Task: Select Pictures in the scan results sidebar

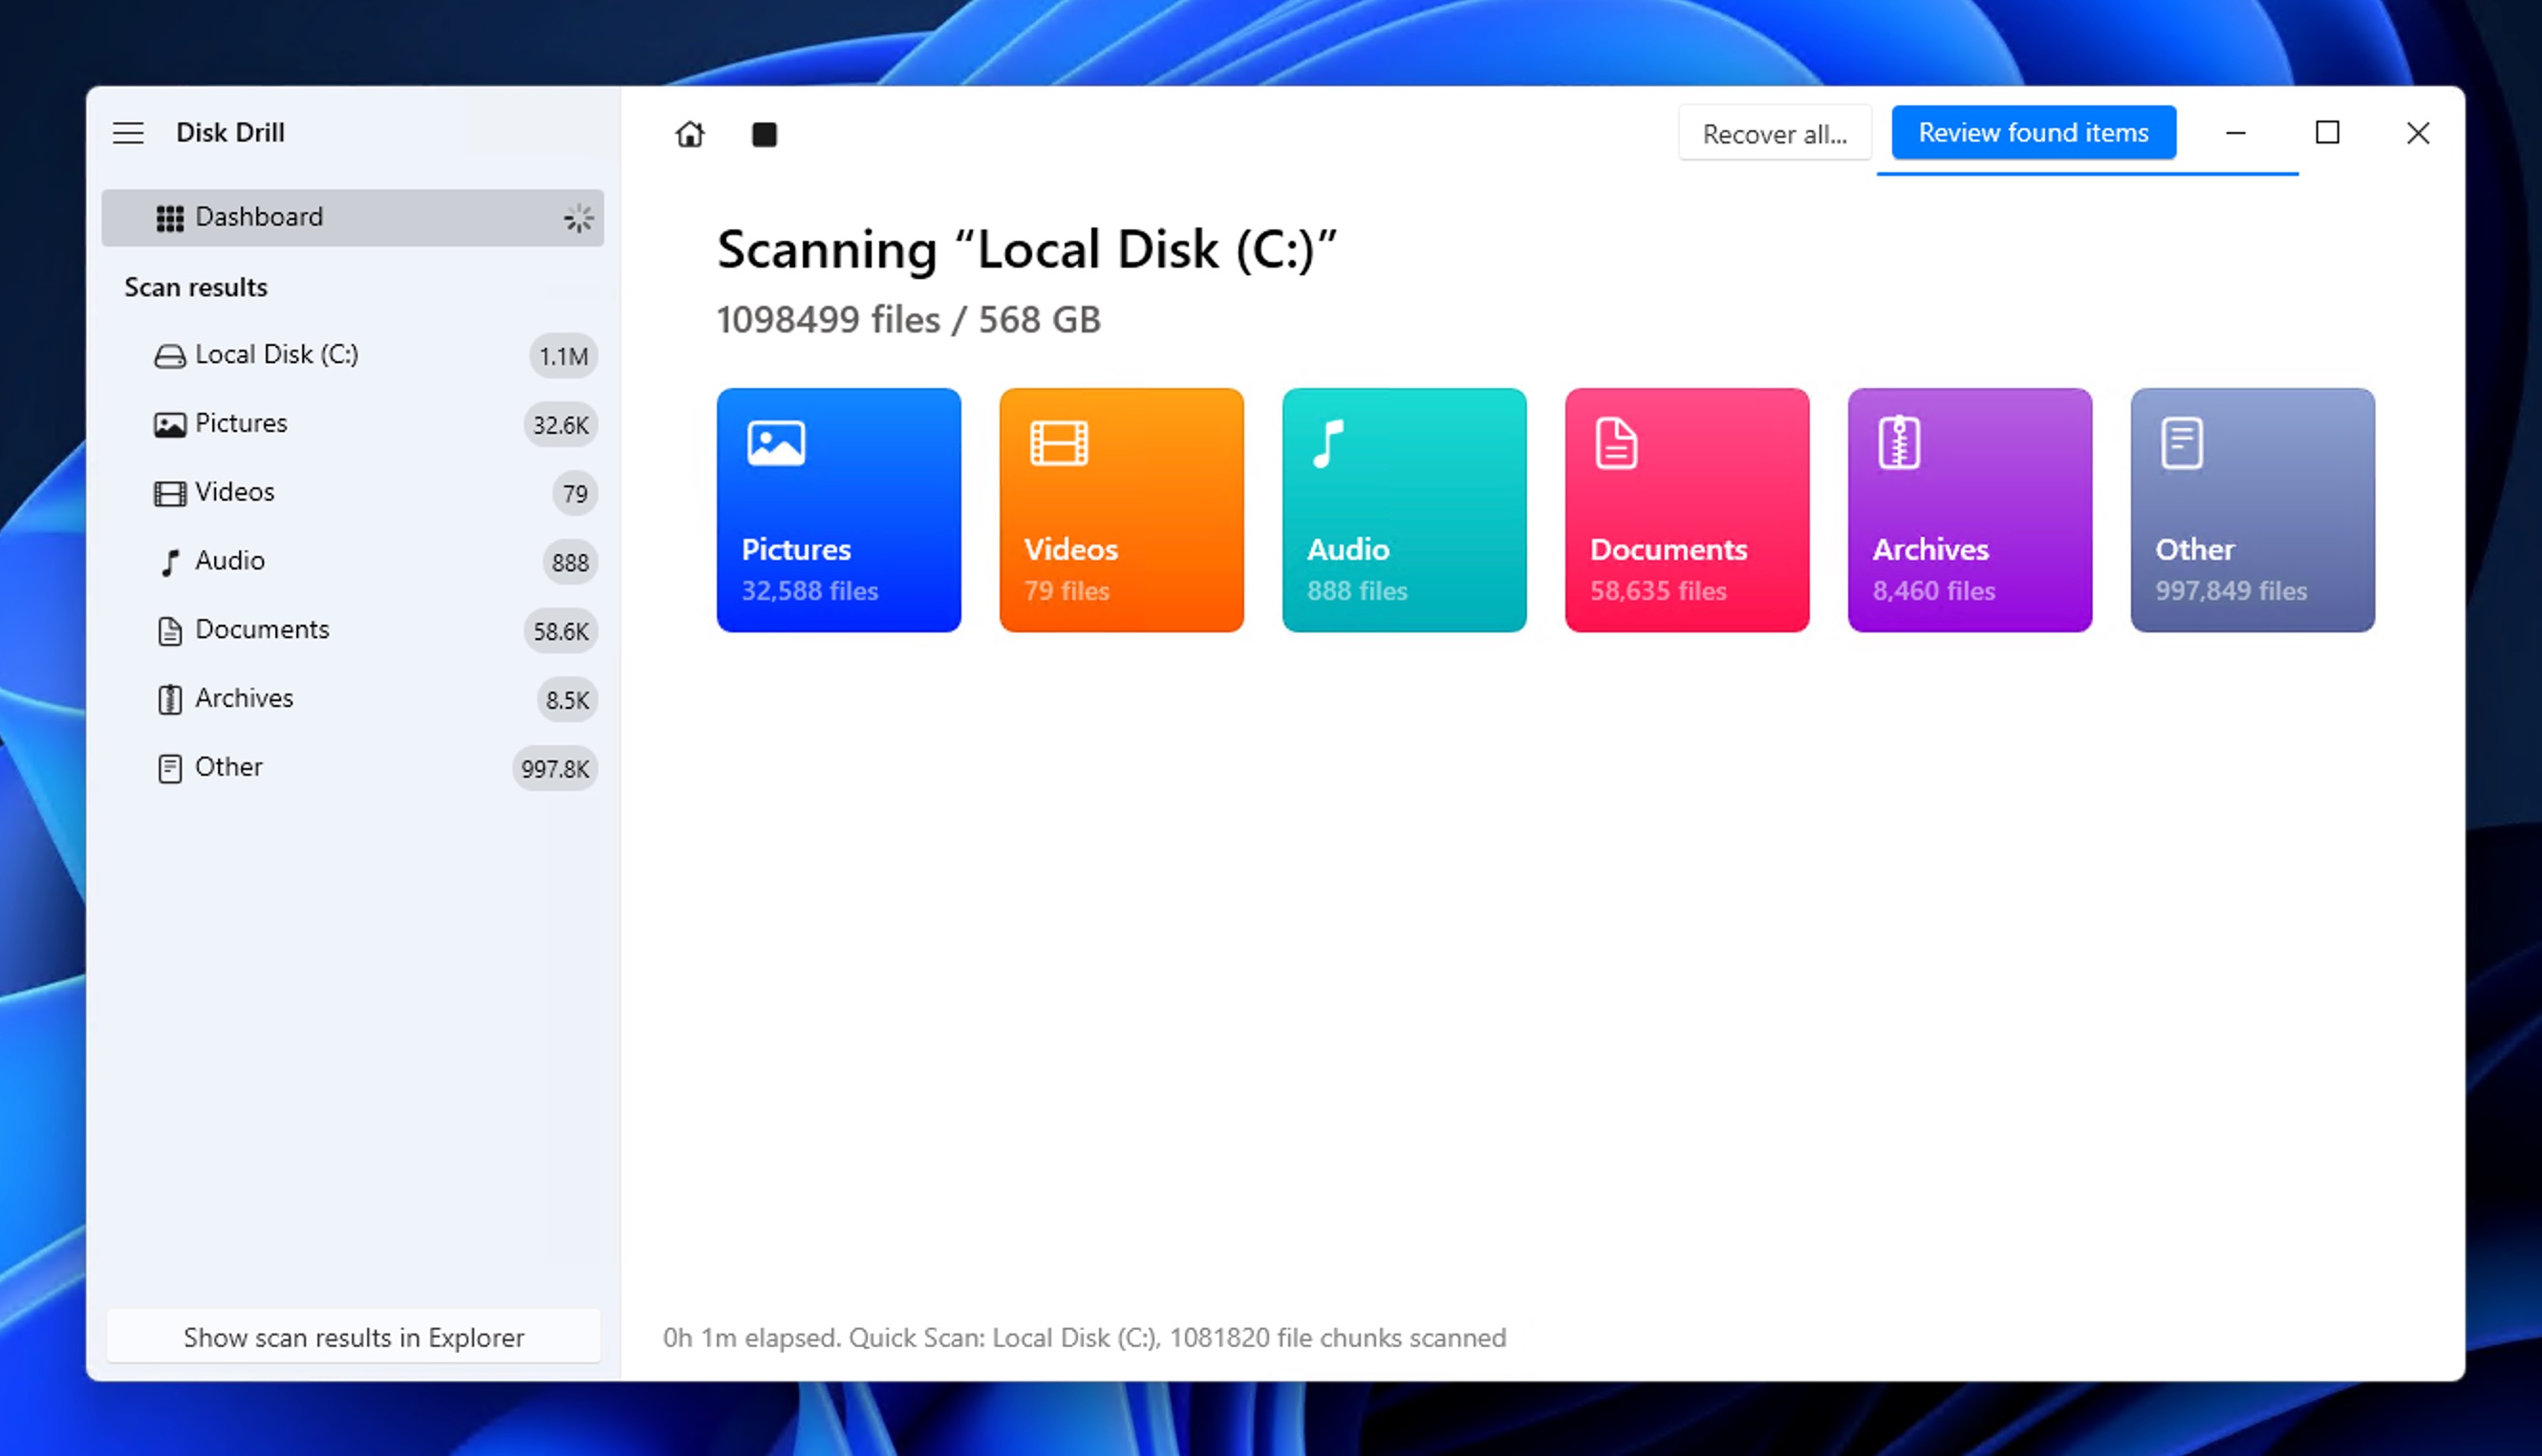Action: coord(240,423)
